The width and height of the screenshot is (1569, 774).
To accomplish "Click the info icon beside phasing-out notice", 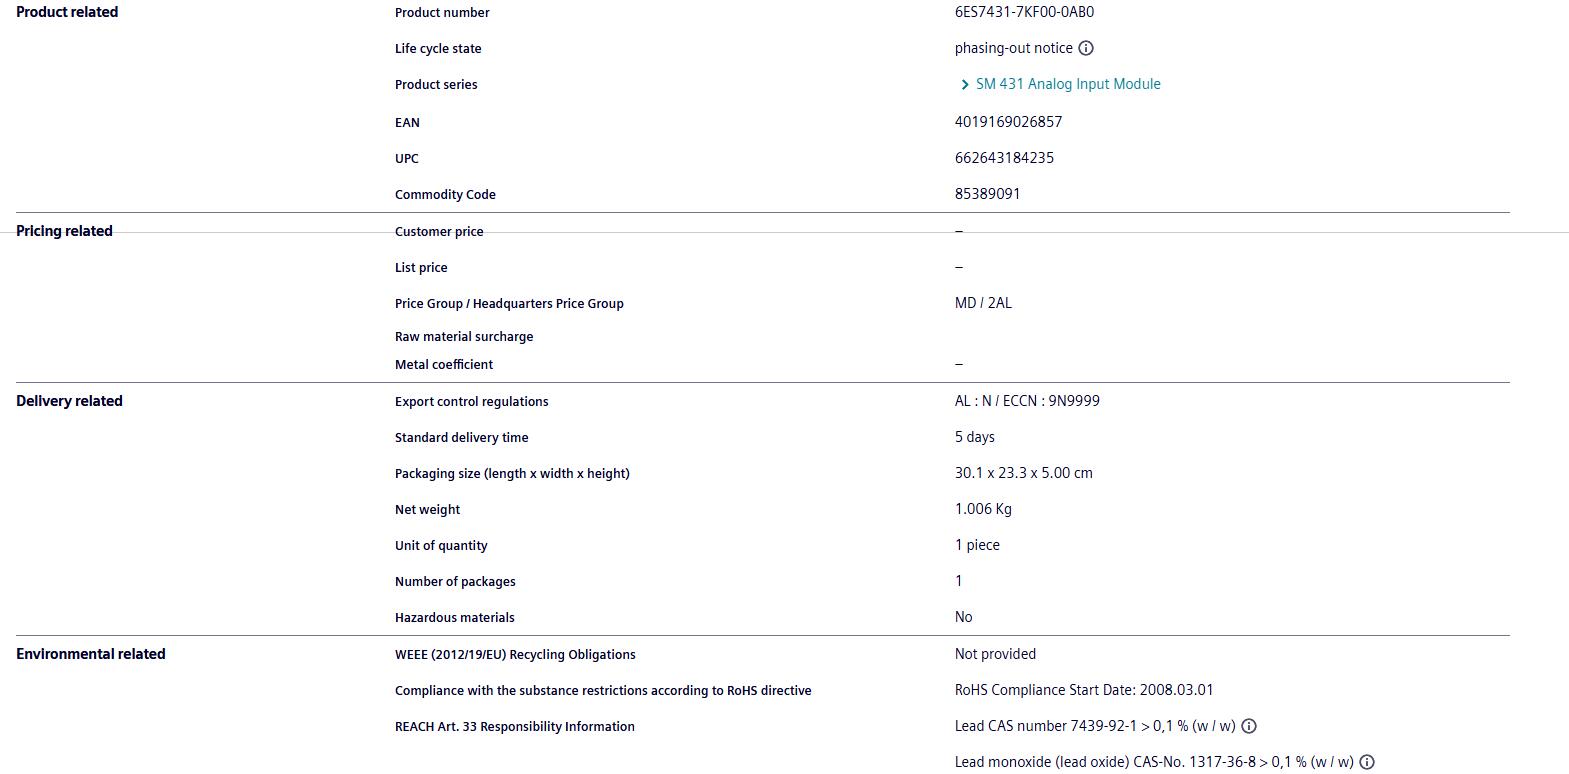I will pyautogui.click(x=1086, y=48).
